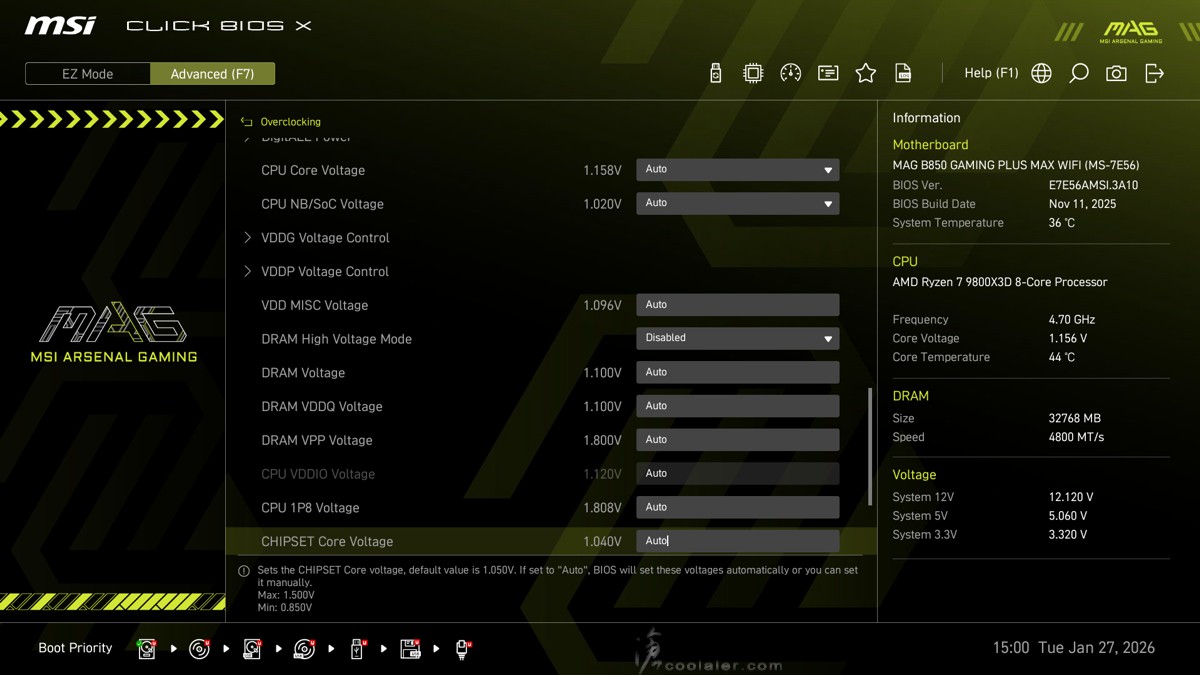This screenshot has height=675, width=1200.
Task: Click the globe language icon
Action: pyautogui.click(x=1041, y=73)
